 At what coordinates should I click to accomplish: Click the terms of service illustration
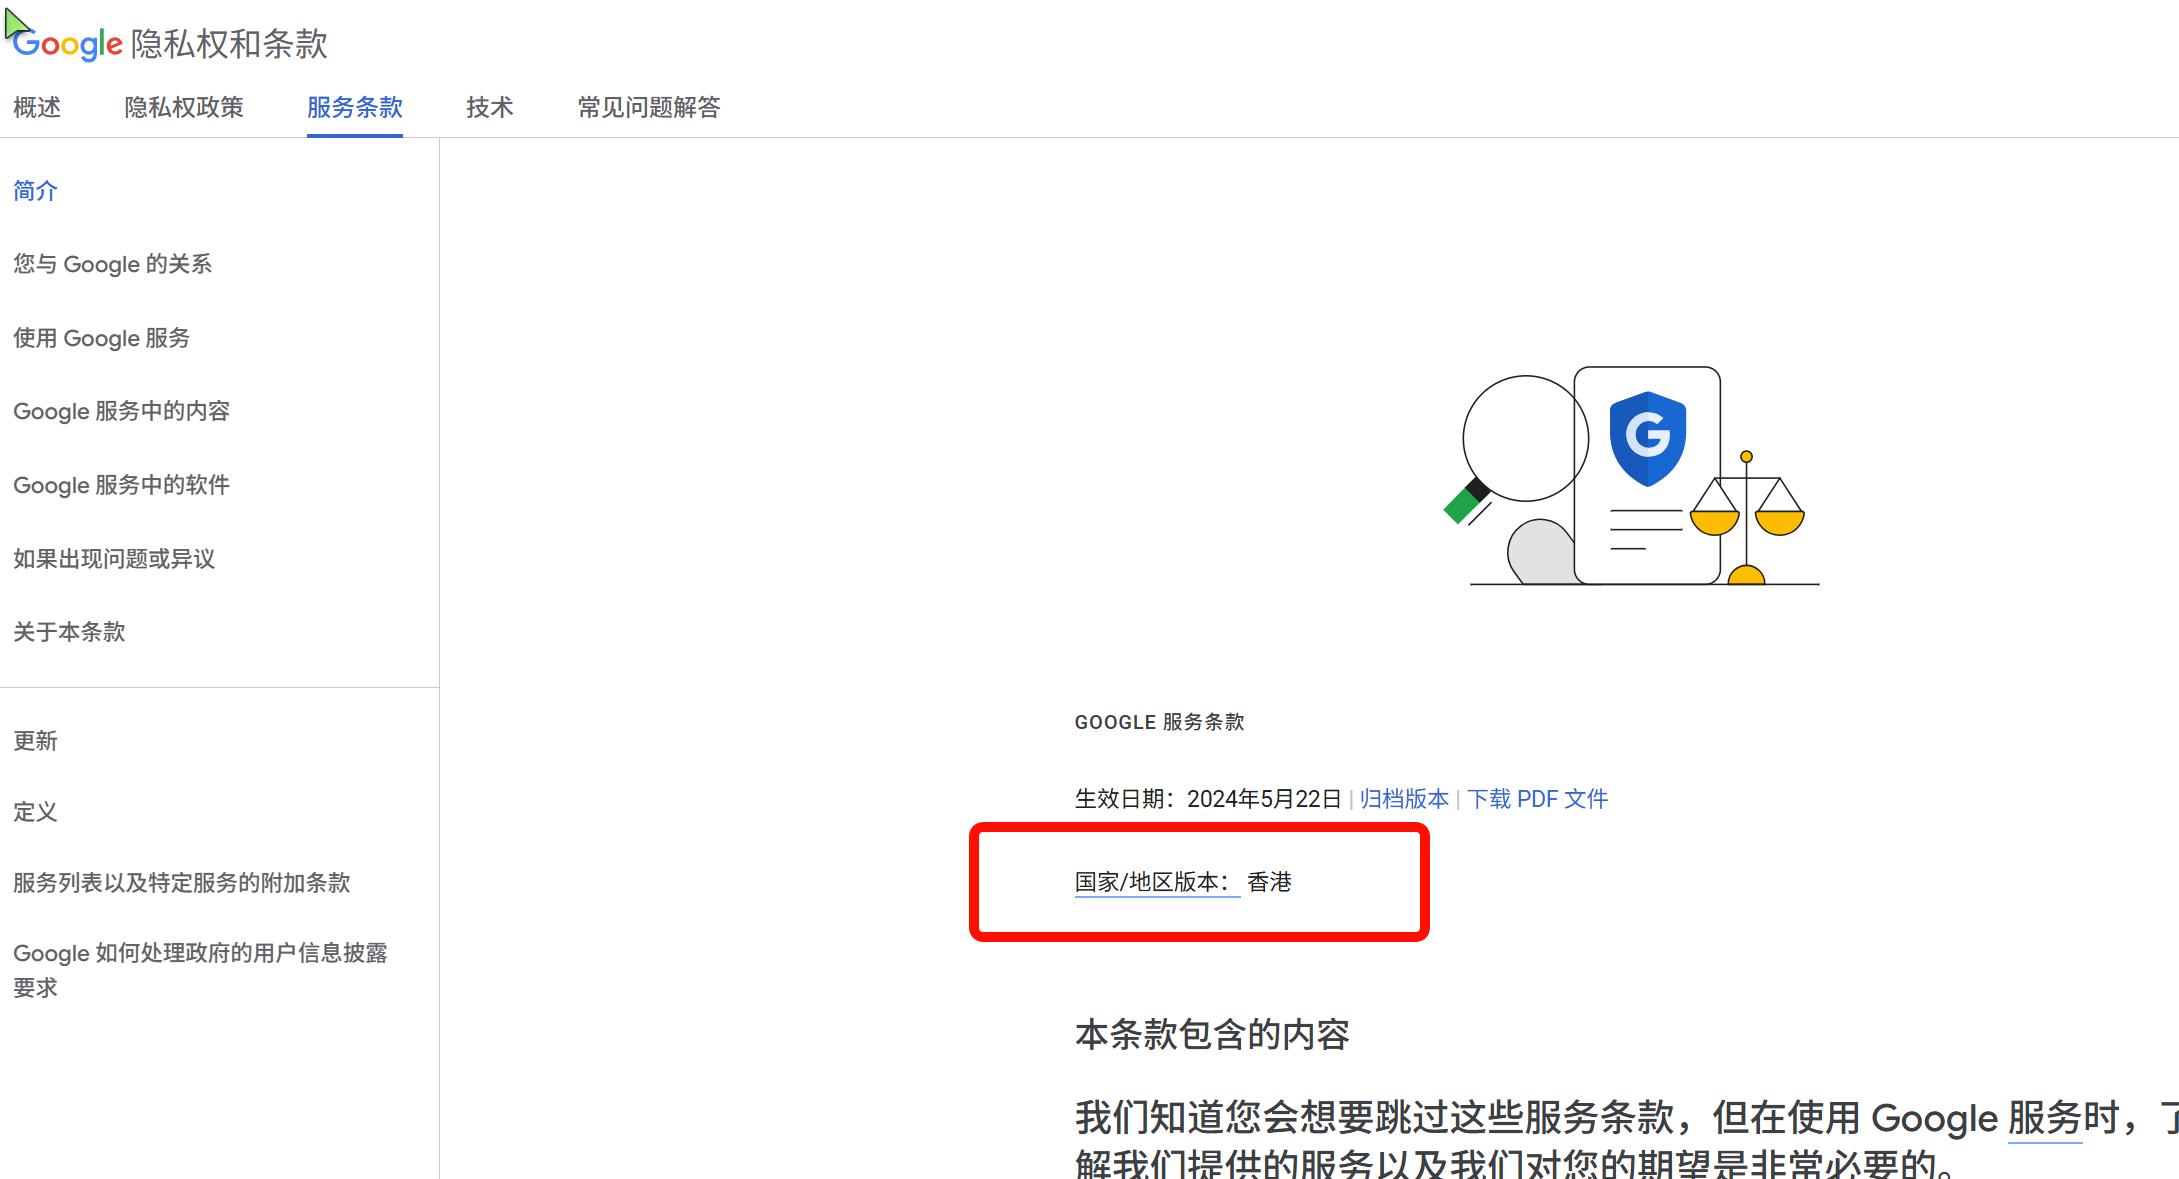tap(1632, 476)
